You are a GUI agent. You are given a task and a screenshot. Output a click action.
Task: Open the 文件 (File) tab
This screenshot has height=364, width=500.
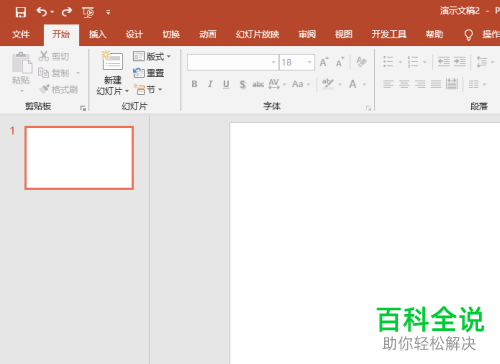coord(21,34)
